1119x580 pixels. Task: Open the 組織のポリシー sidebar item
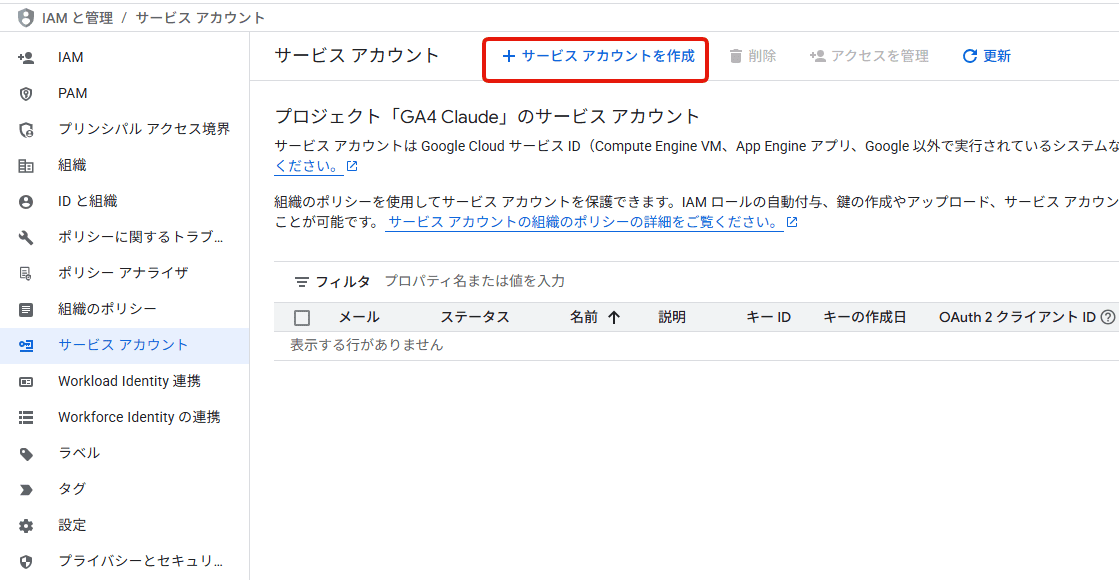click(107, 309)
